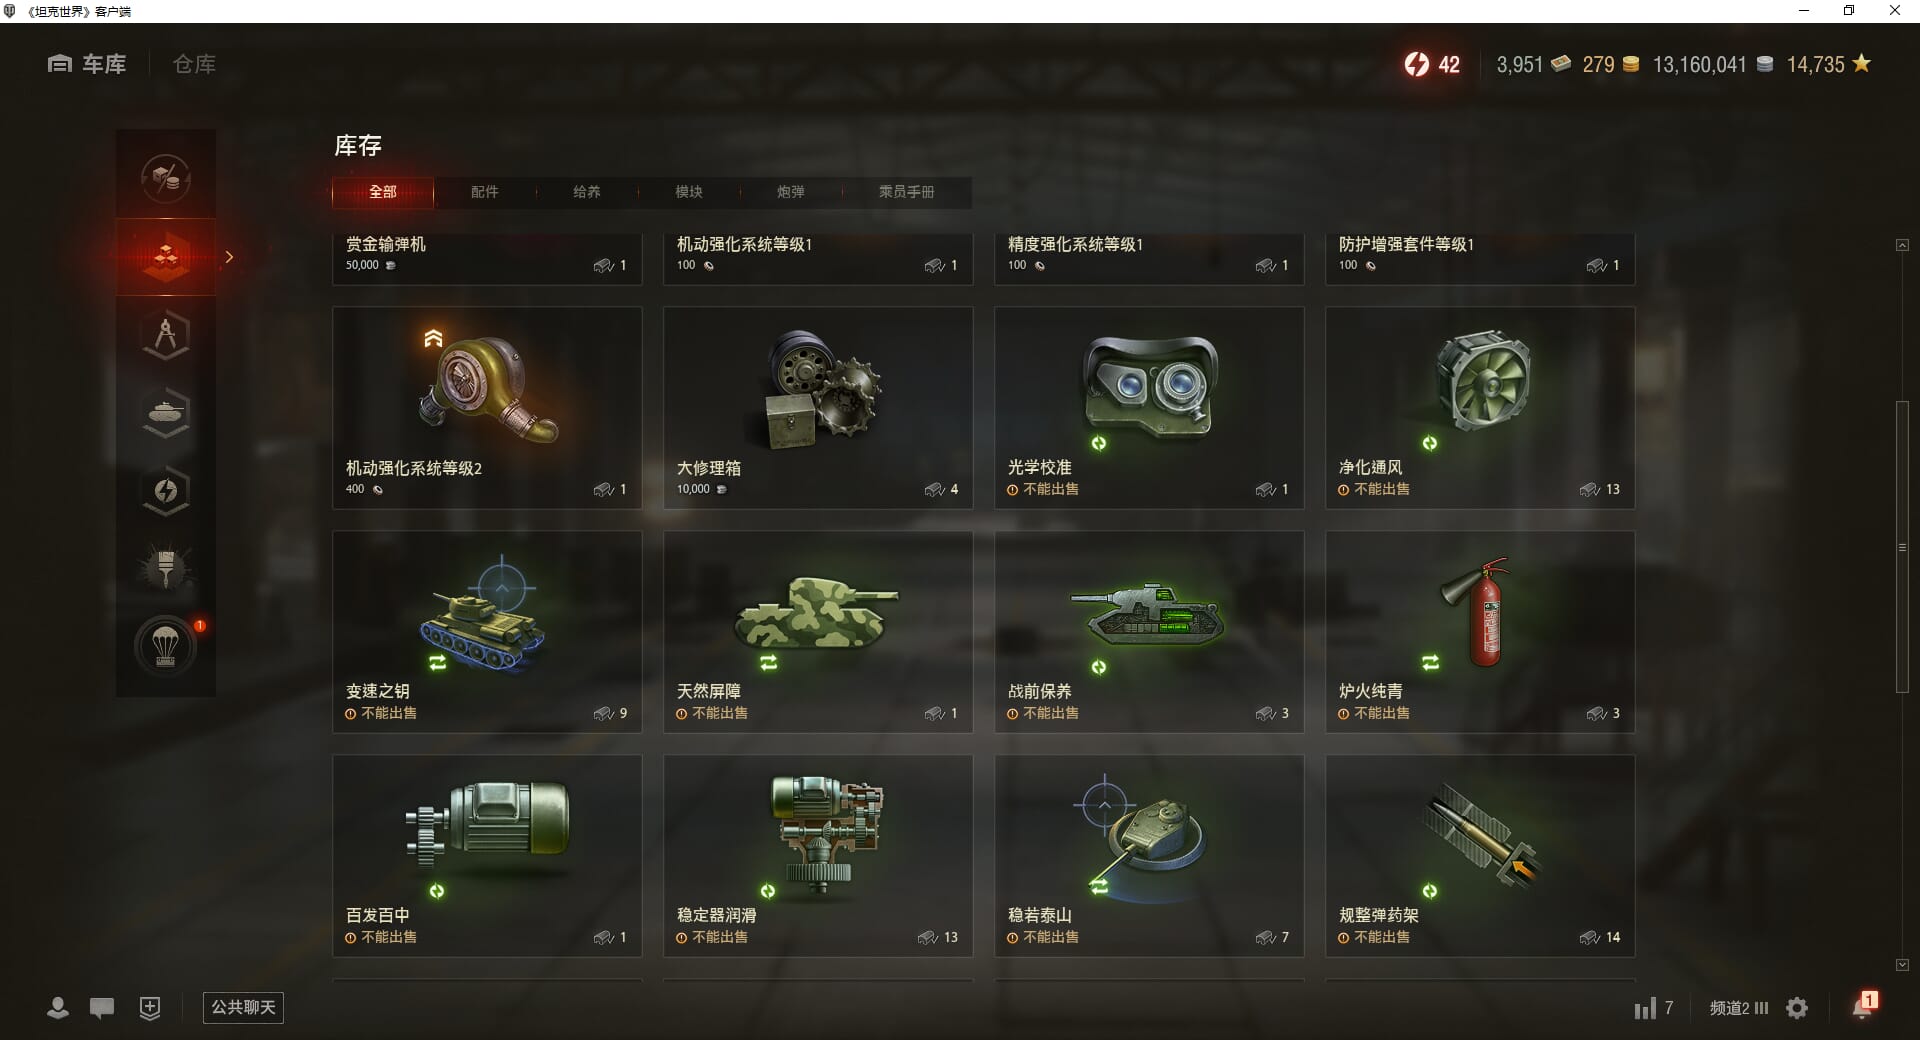Image resolution: width=1920 pixels, height=1040 pixels.
Task: Switch to the 乘员手册 tab
Action: [x=907, y=192]
